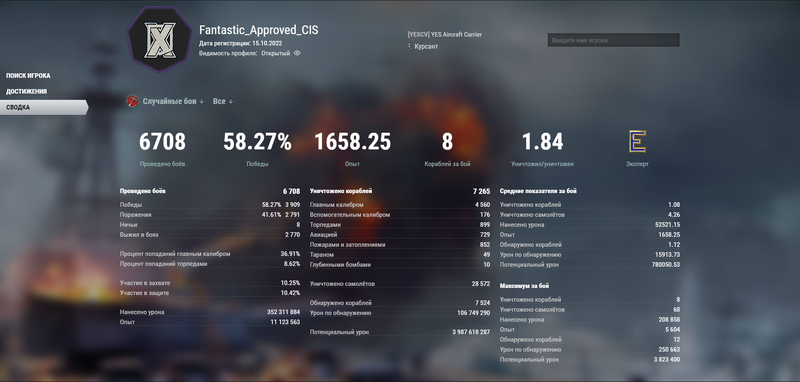Viewport: 800px width, 382px height.
Task: Click the 3 823 400 max potential damage
Action: point(667,360)
